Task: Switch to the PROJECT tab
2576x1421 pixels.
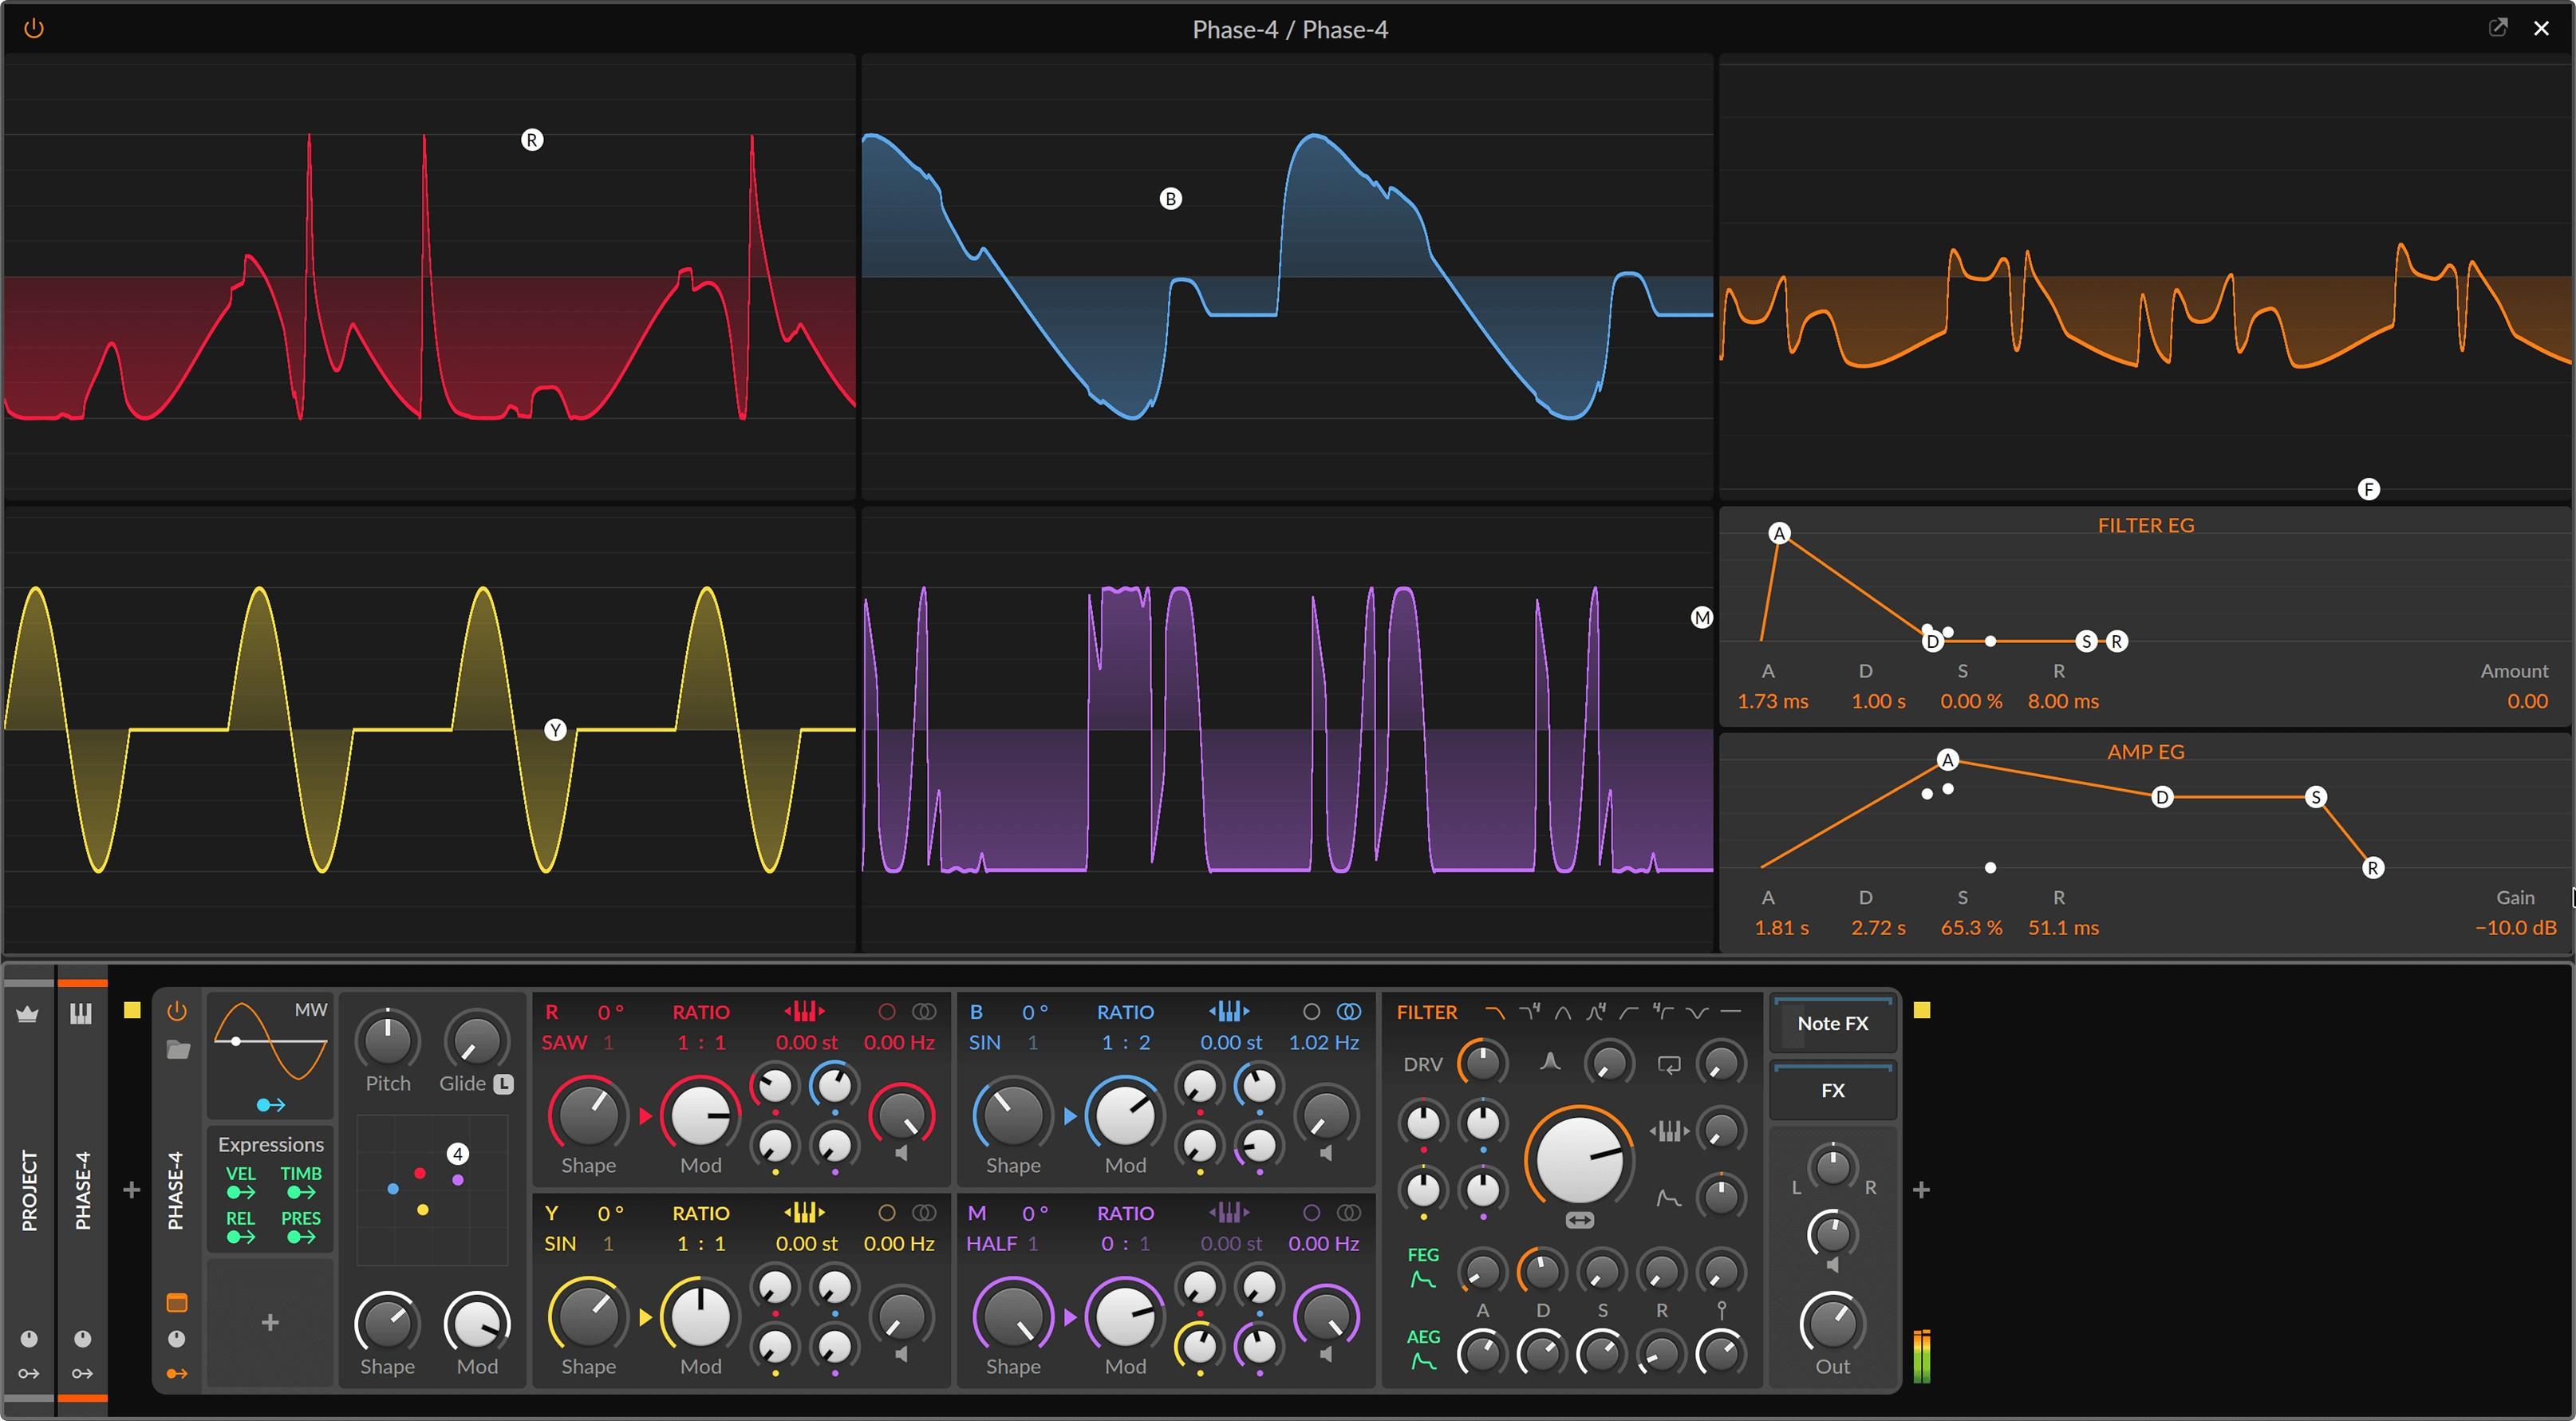Action: [29, 1190]
